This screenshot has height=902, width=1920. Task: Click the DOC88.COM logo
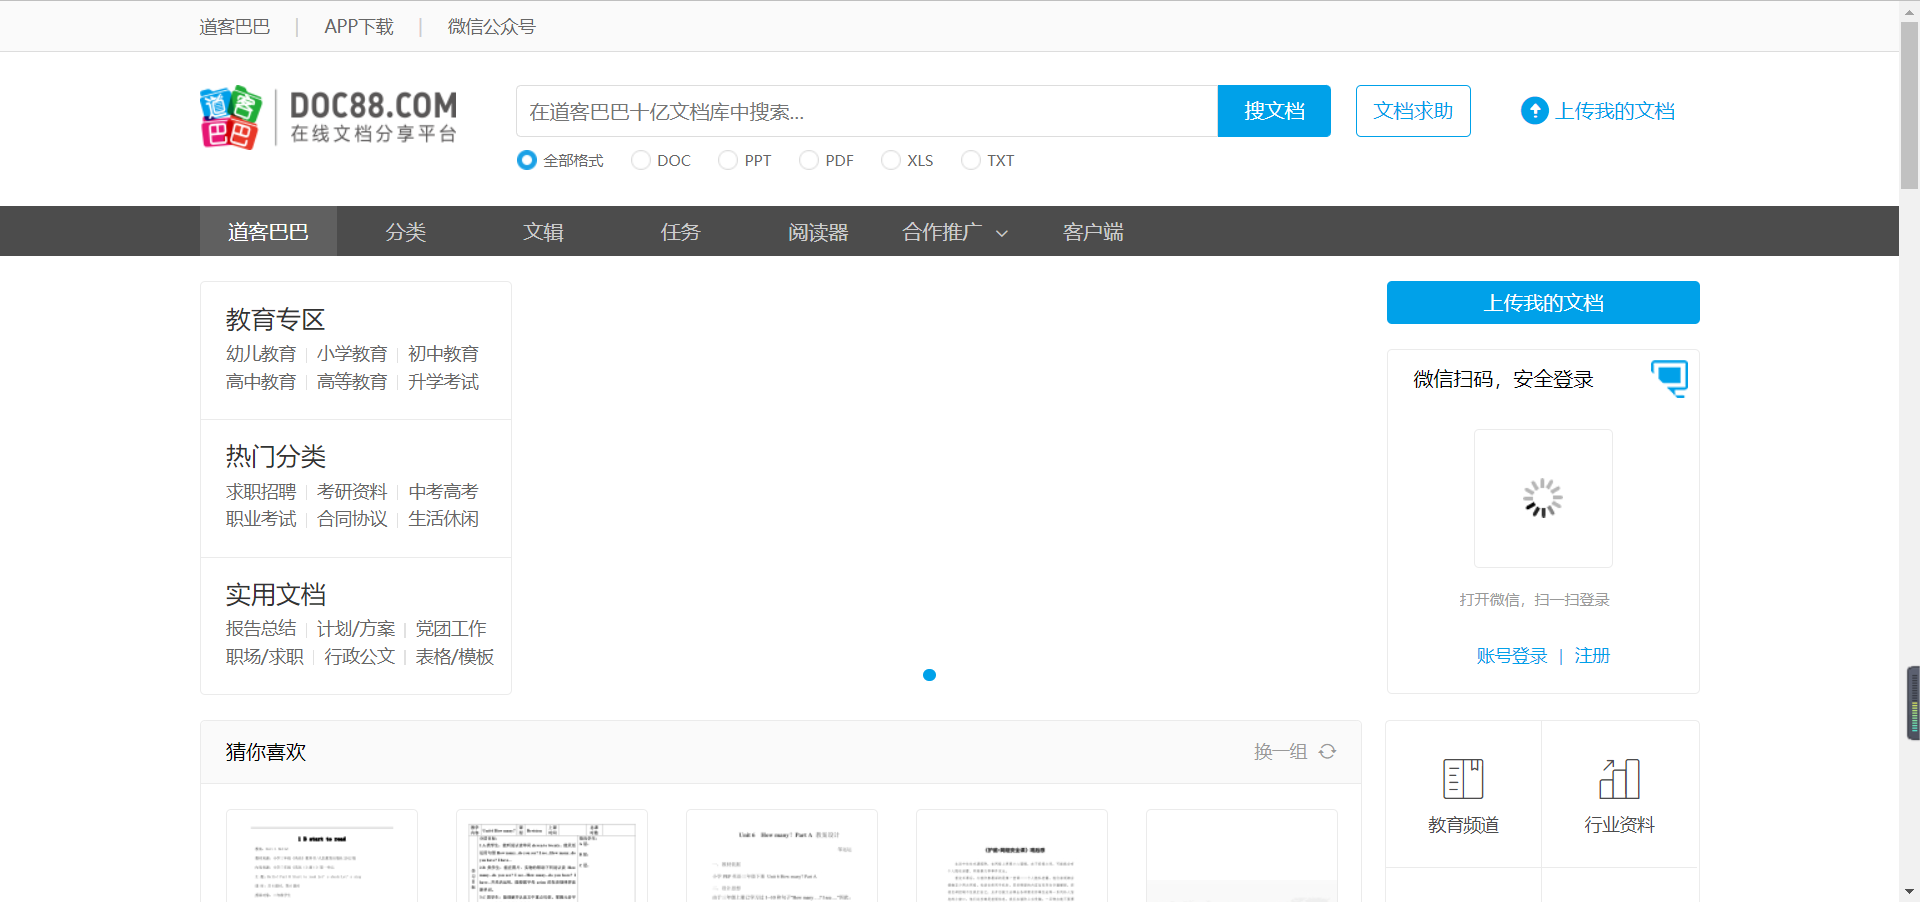[x=329, y=117]
